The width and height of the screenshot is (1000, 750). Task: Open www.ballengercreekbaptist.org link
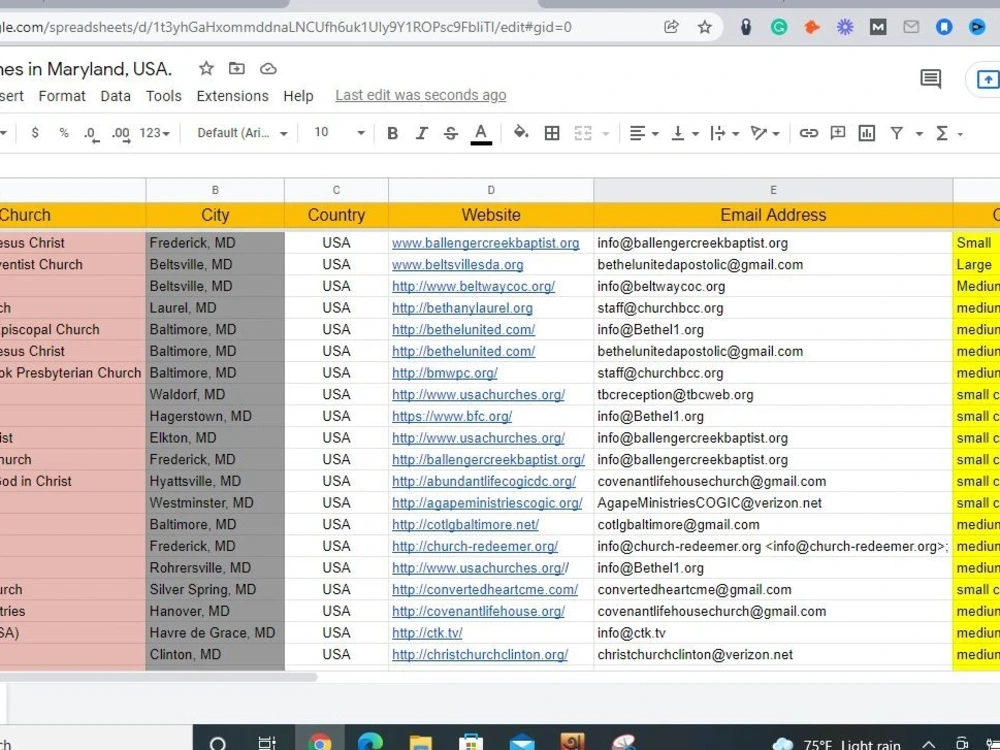click(x=485, y=243)
